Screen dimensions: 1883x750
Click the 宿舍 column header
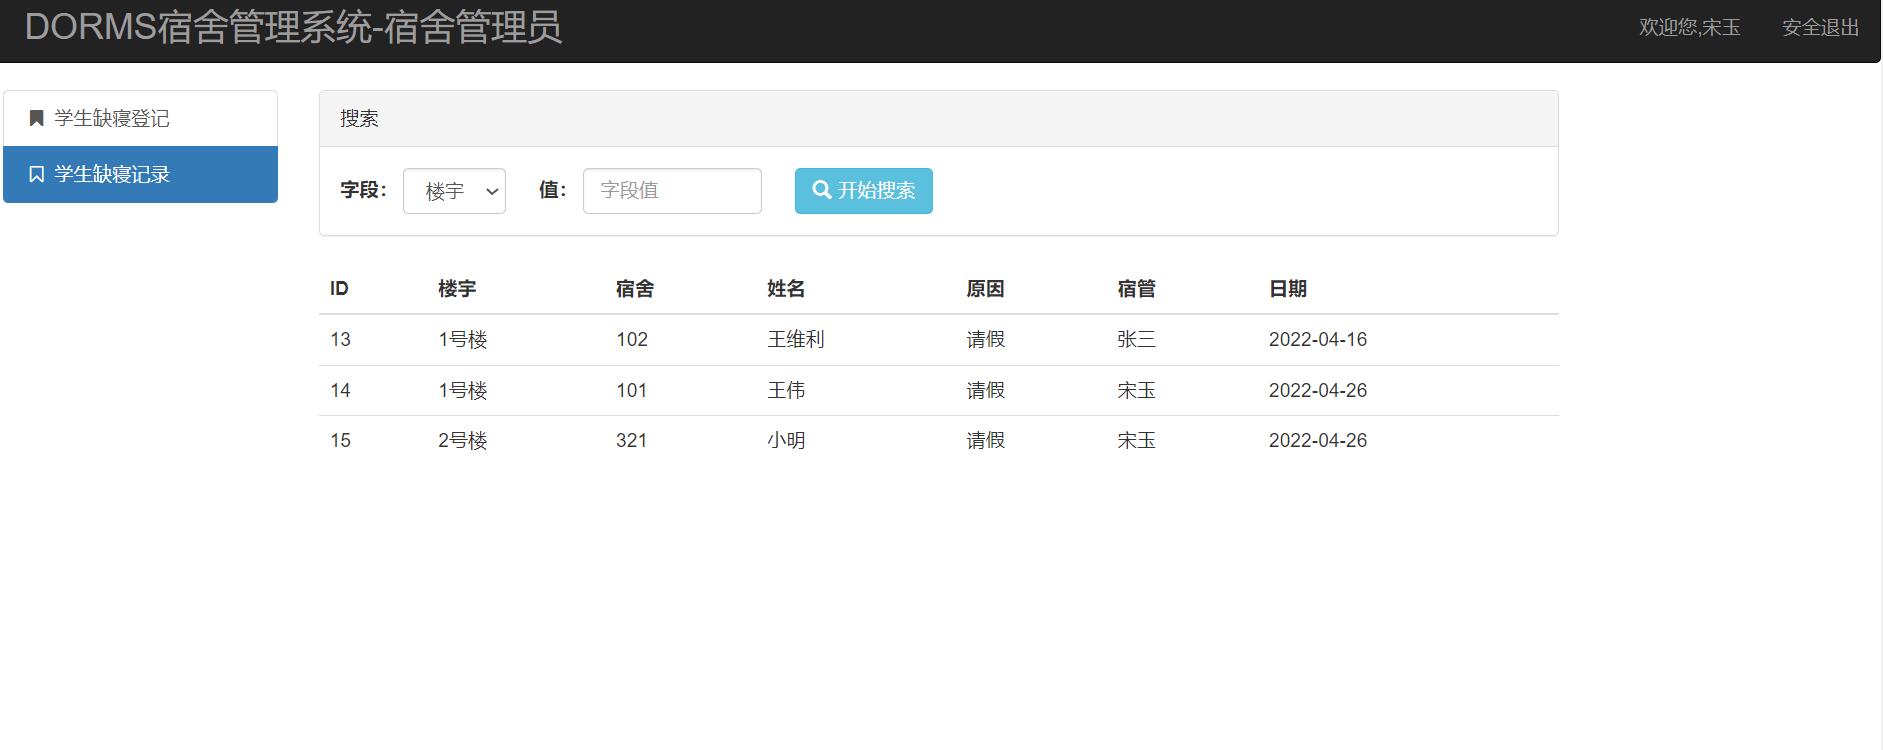(x=635, y=289)
